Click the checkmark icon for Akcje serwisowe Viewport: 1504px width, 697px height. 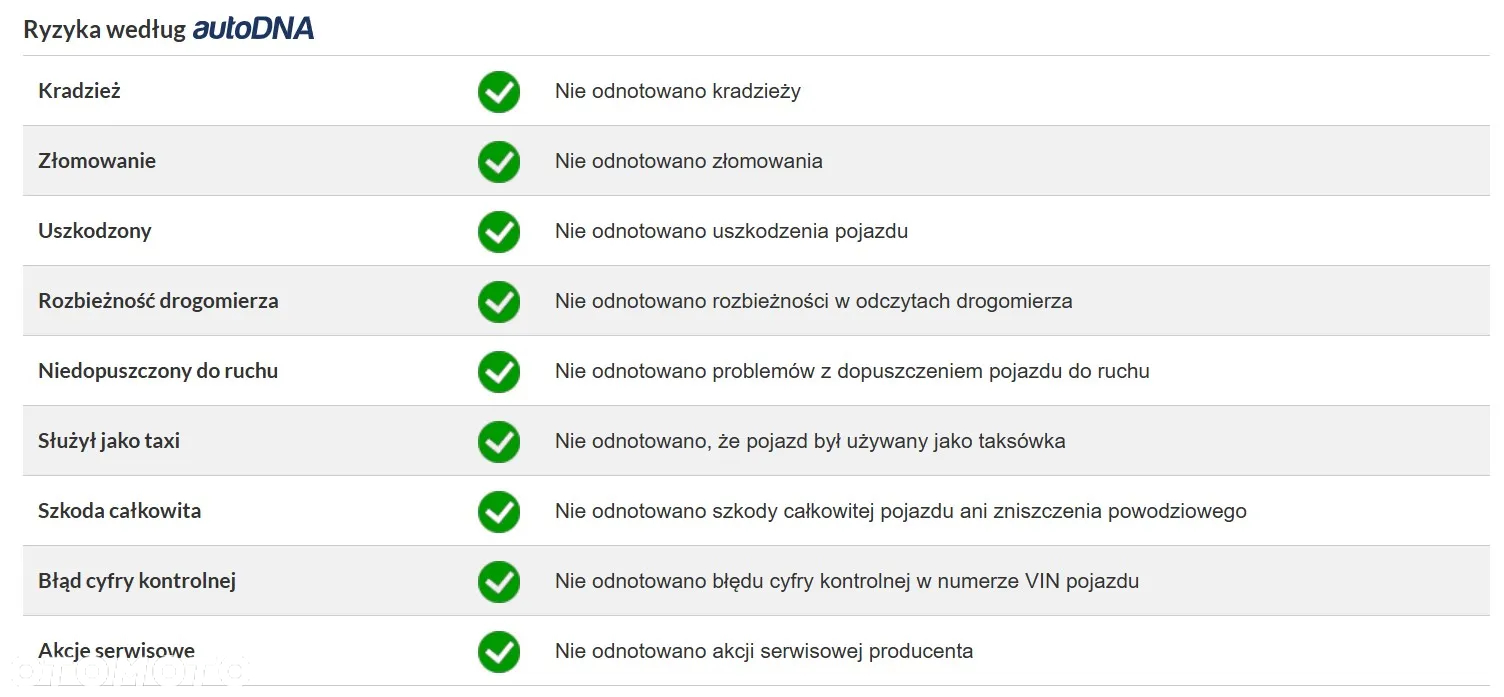tap(498, 651)
